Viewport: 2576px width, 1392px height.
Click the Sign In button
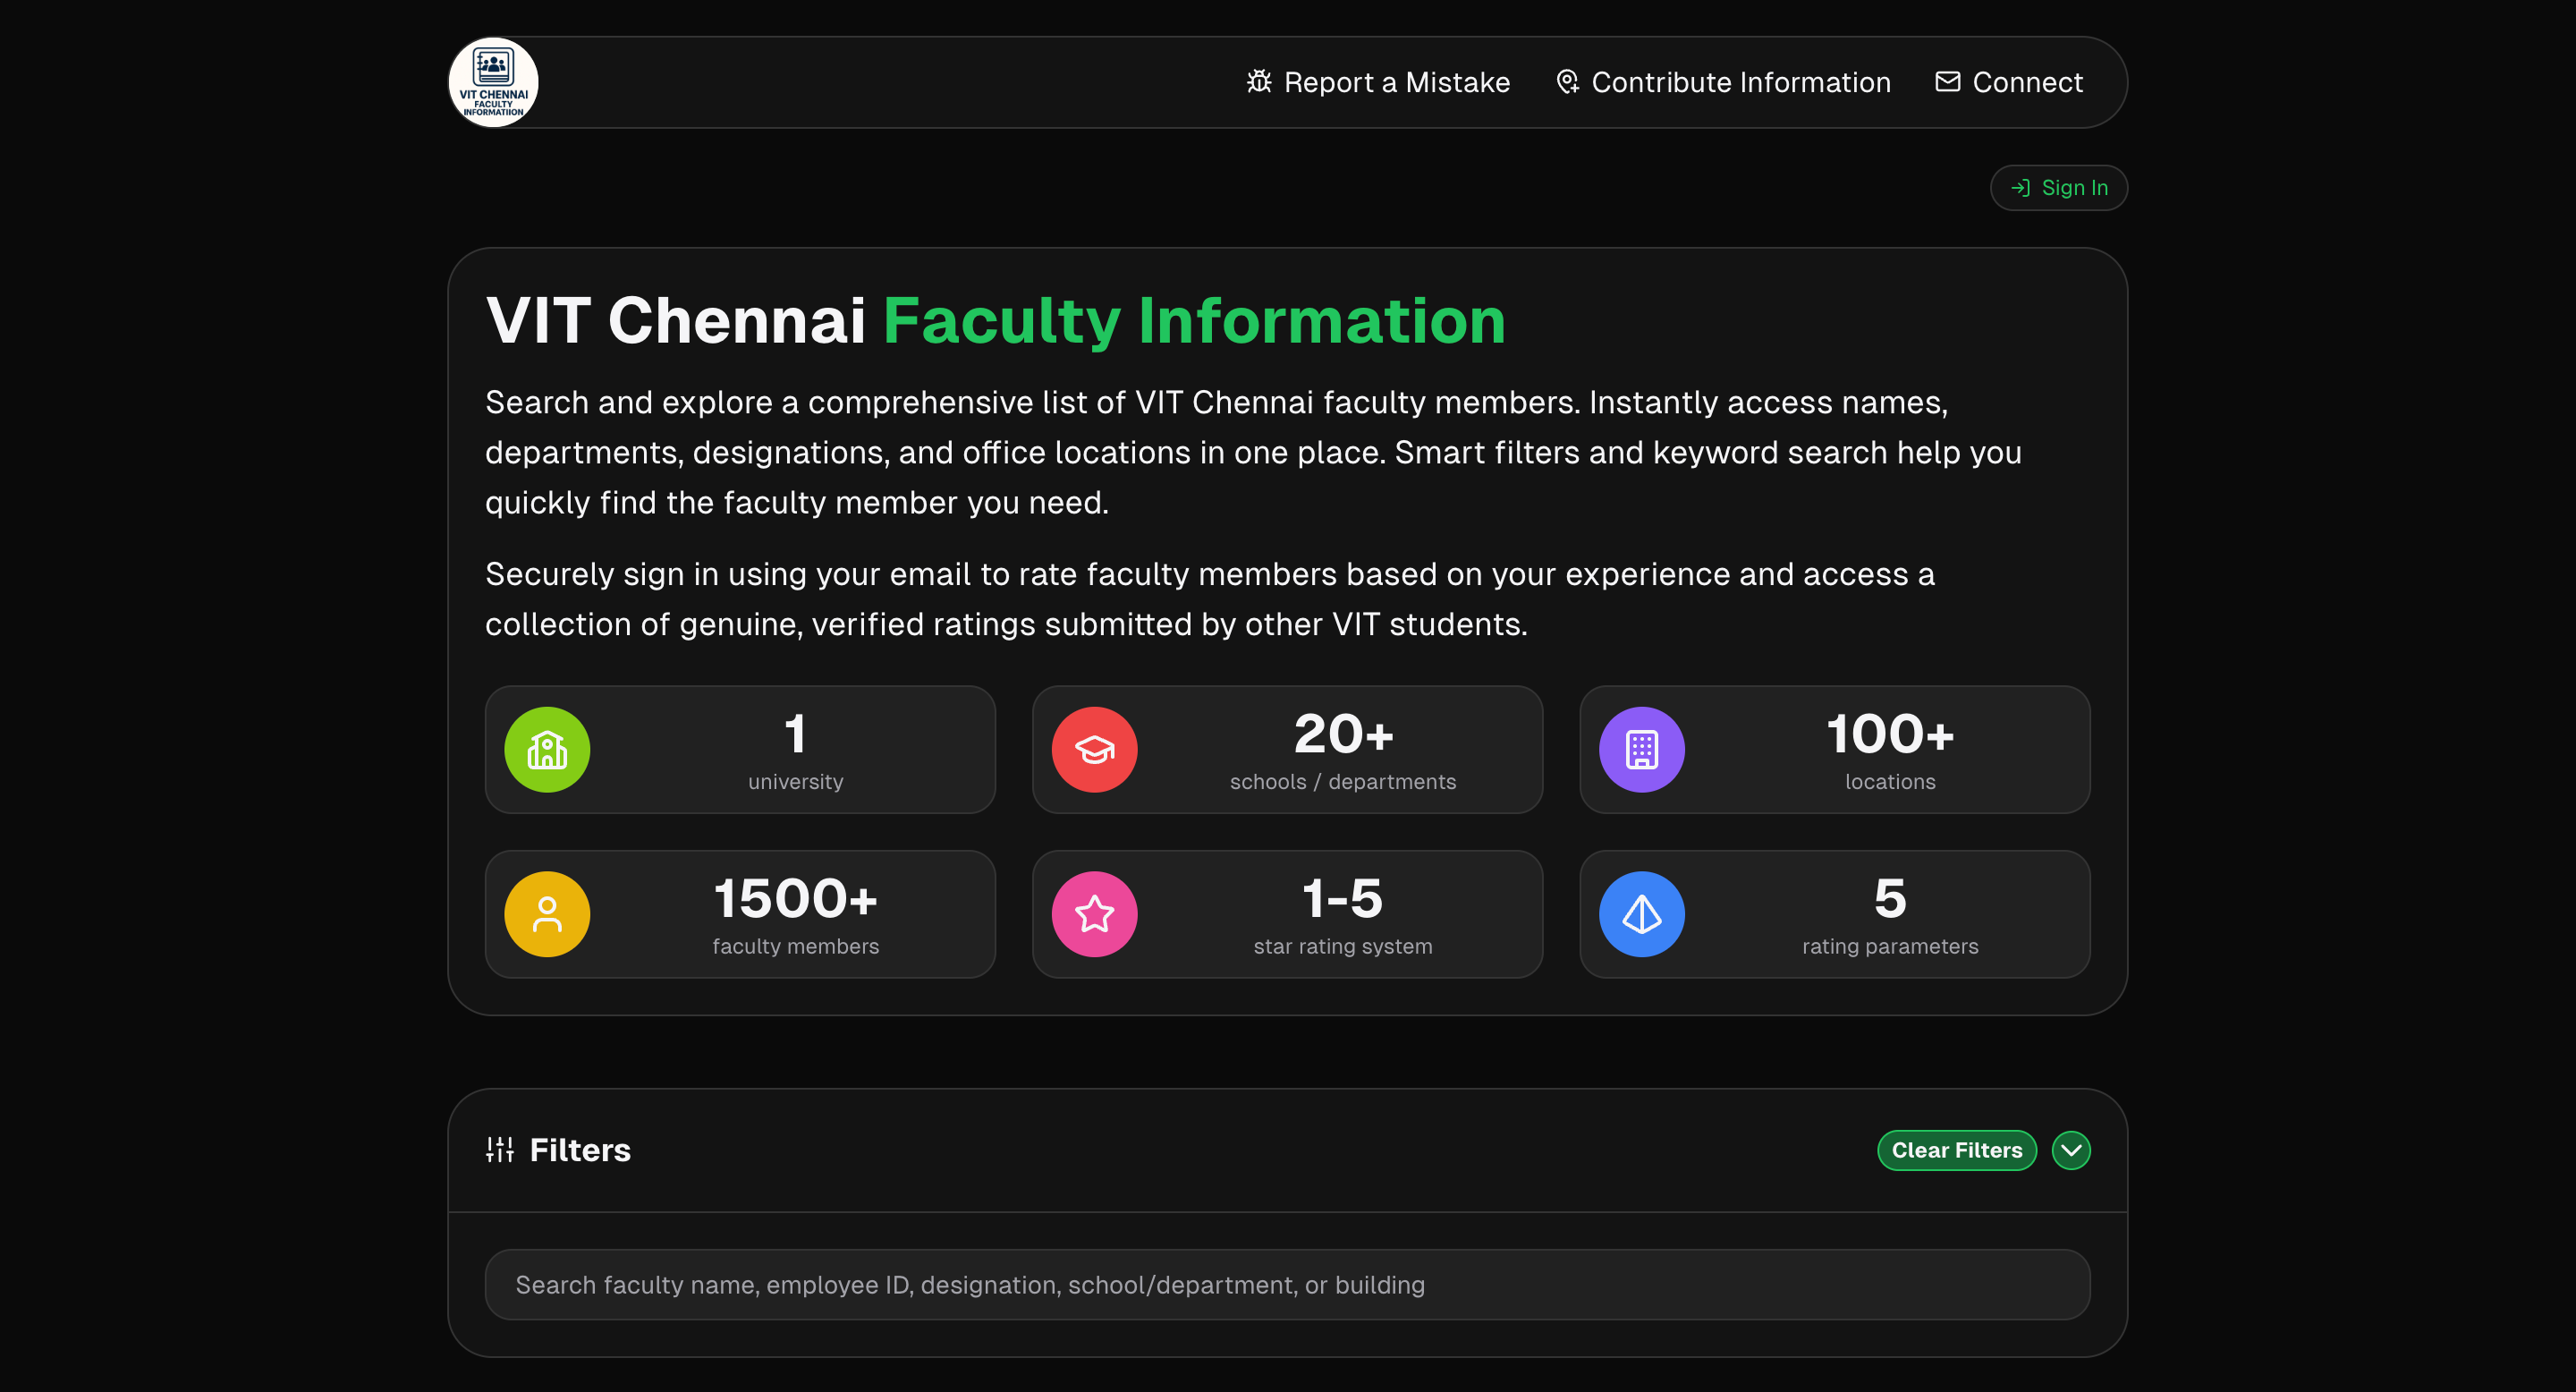[x=2059, y=187]
